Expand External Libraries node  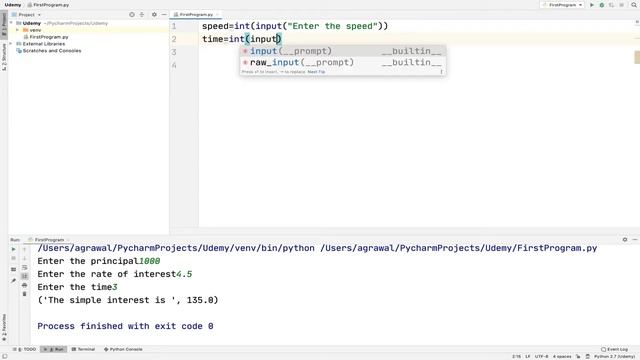[11, 44]
